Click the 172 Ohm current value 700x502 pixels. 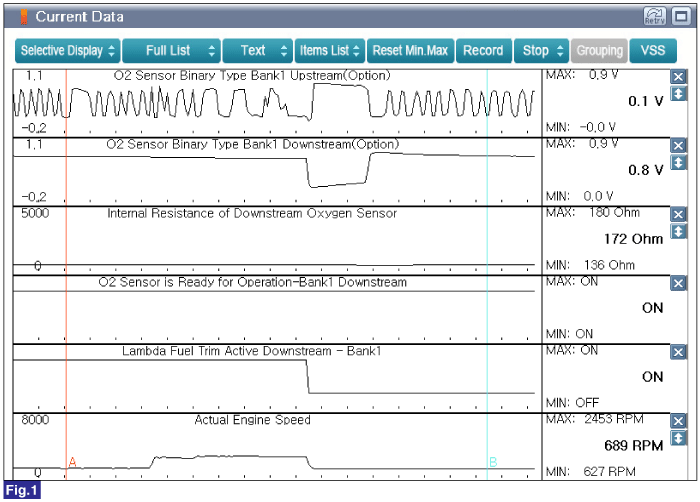pos(633,239)
